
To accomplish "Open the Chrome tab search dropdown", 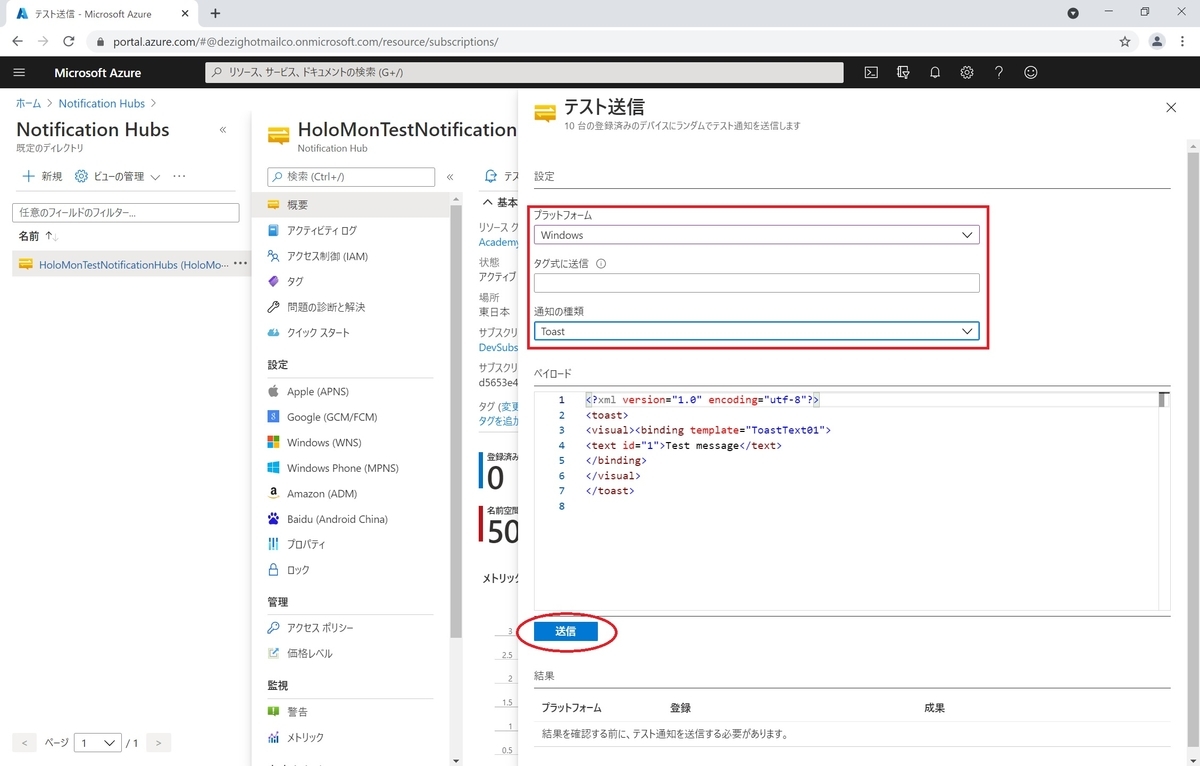I will [x=1073, y=13].
